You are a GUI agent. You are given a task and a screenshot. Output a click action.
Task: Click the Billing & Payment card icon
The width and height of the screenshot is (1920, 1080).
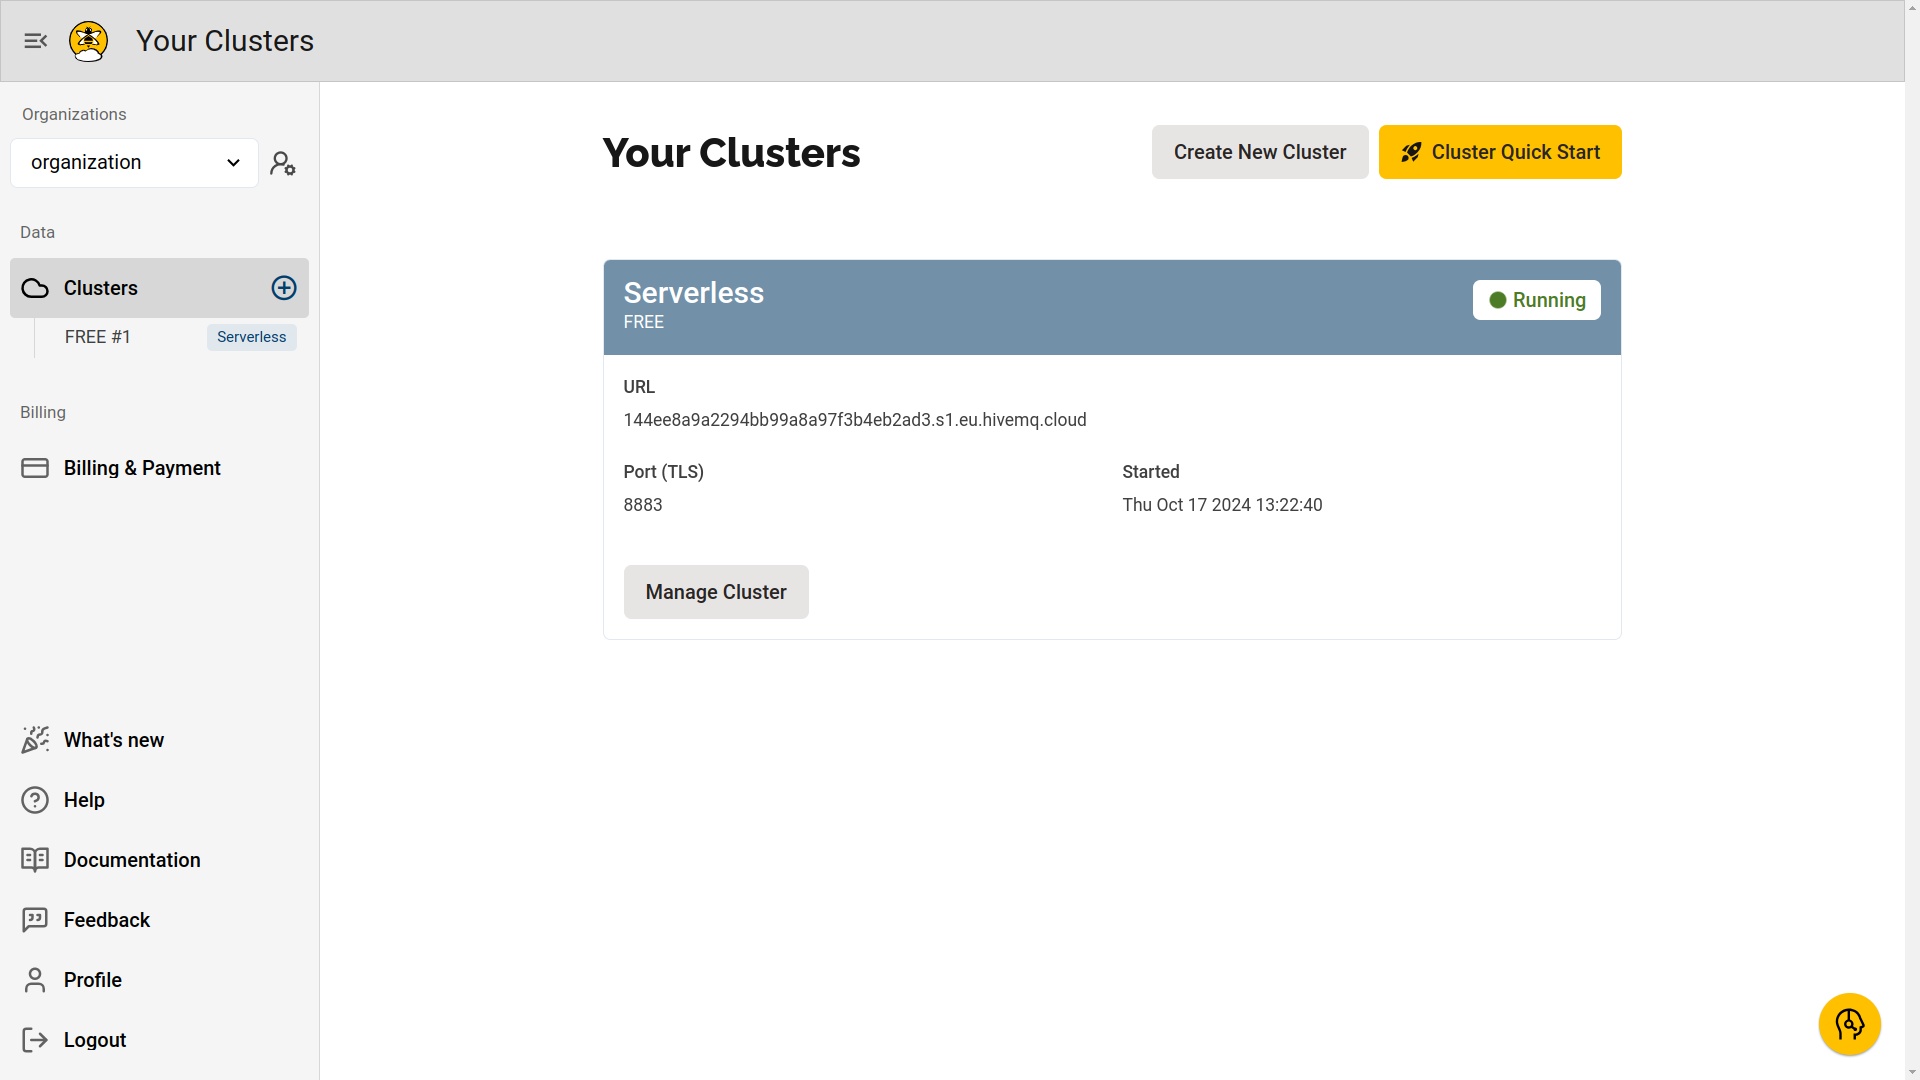click(34, 467)
